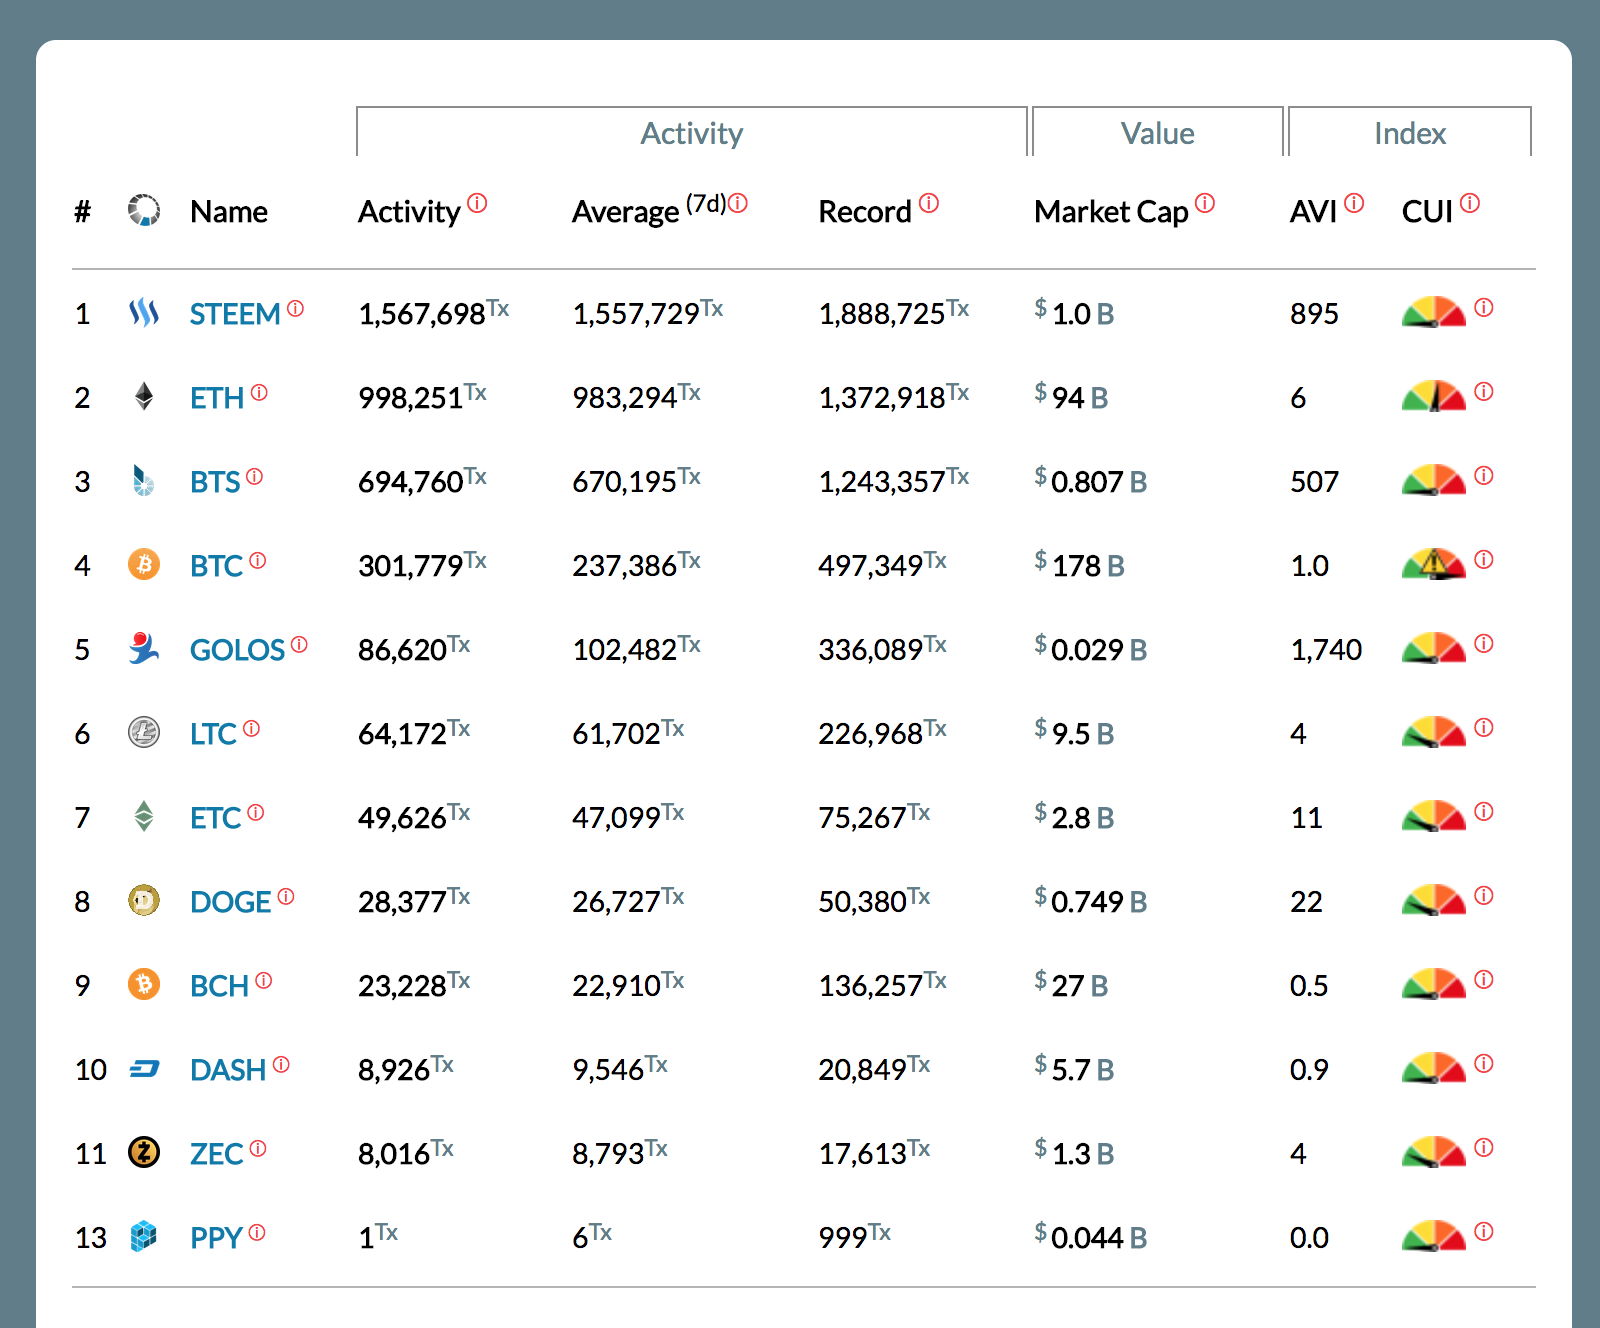Open the DOGE link
The width and height of the screenshot is (1600, 1328).
[x=231, y=902]
